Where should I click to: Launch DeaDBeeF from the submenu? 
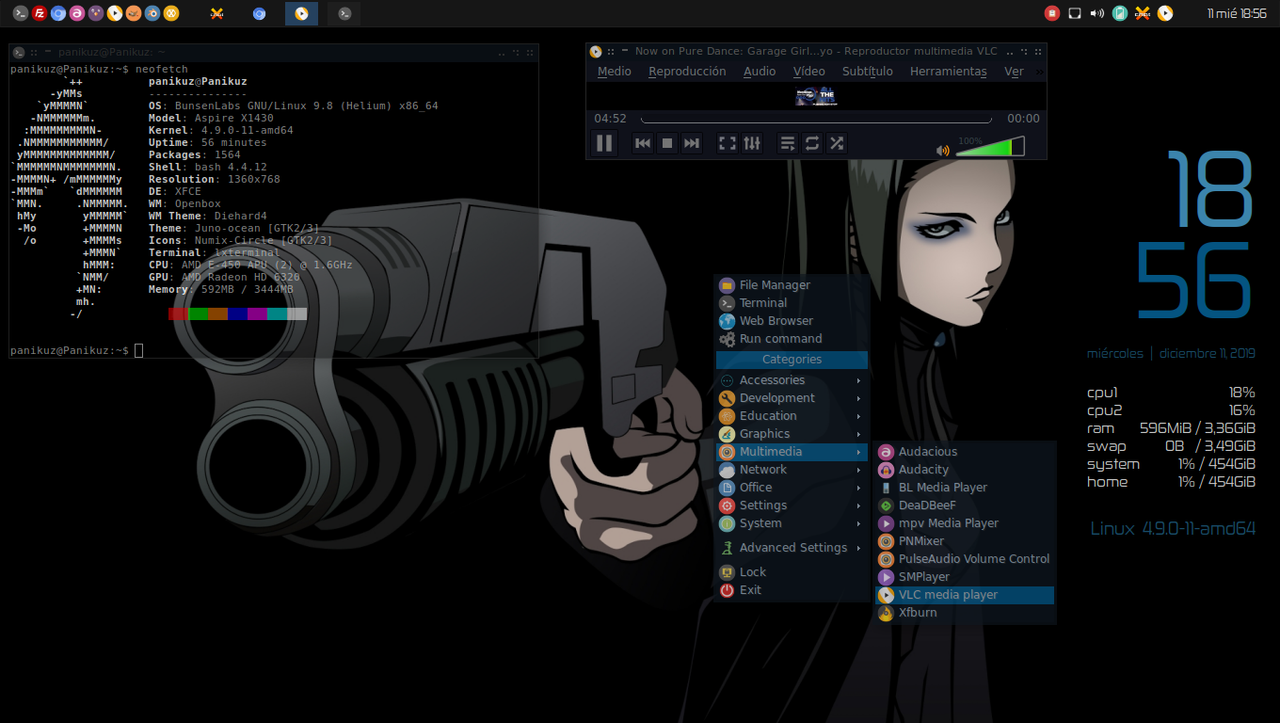pos(964,506)
